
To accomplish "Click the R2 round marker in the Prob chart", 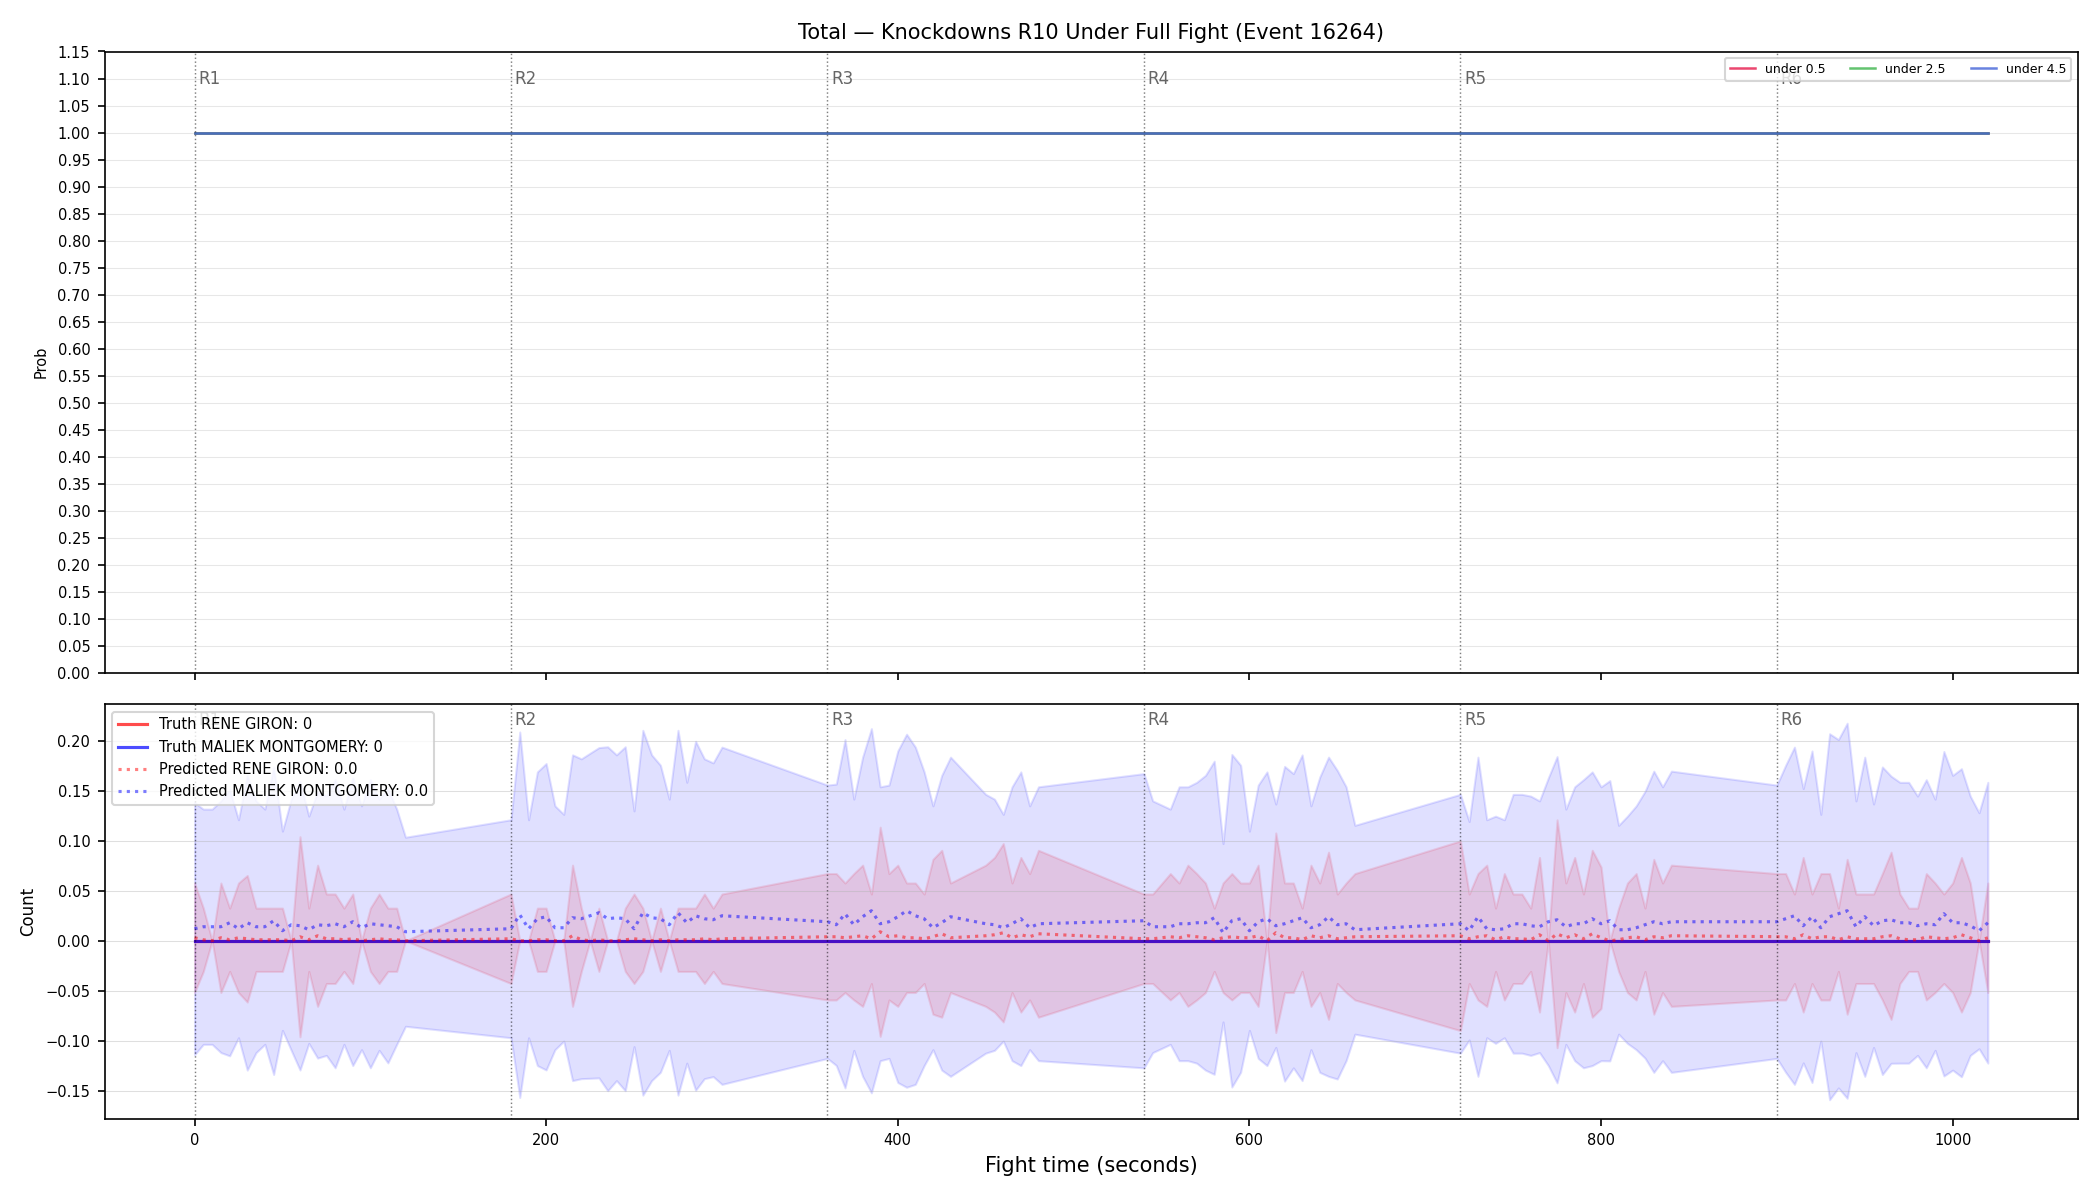I will pos(525,78).
